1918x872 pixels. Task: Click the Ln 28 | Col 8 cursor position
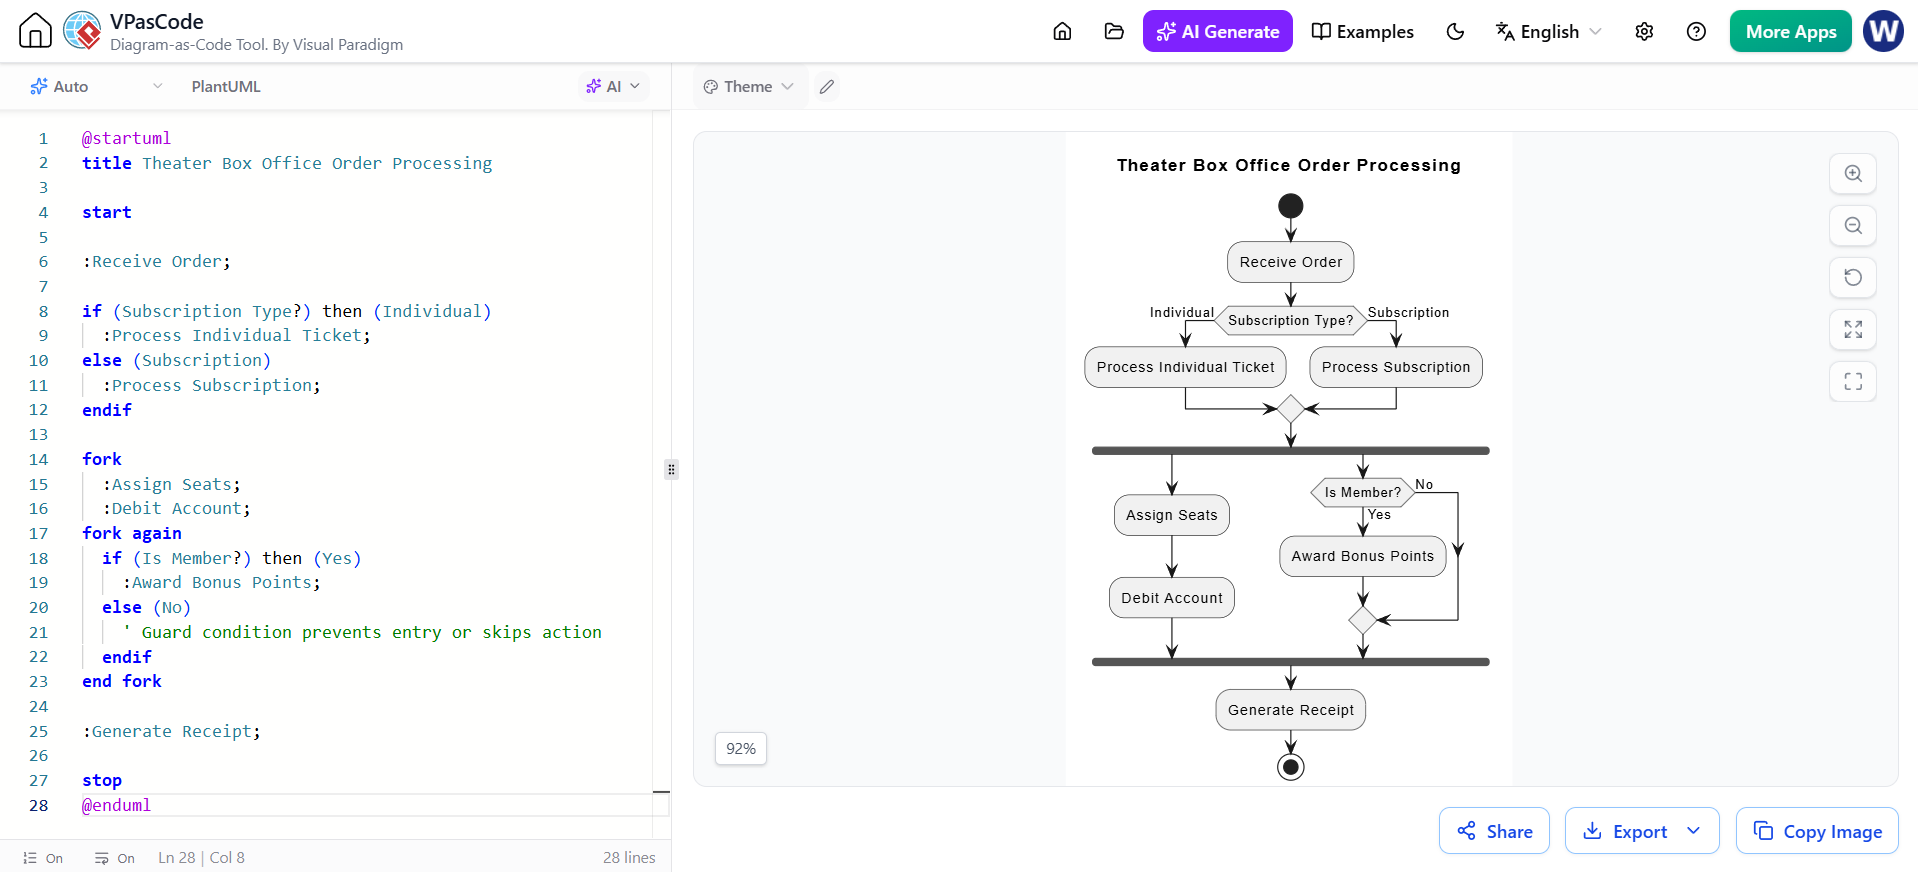pos(201,858)
